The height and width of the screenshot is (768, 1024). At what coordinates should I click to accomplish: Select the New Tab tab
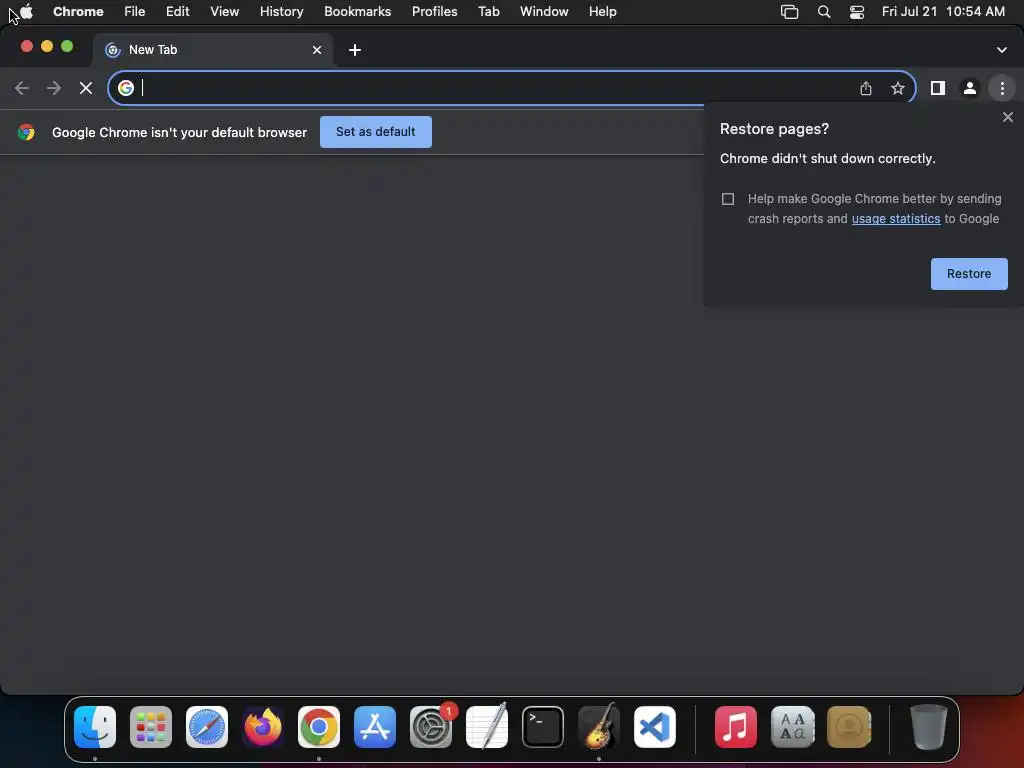pos(212,50)
